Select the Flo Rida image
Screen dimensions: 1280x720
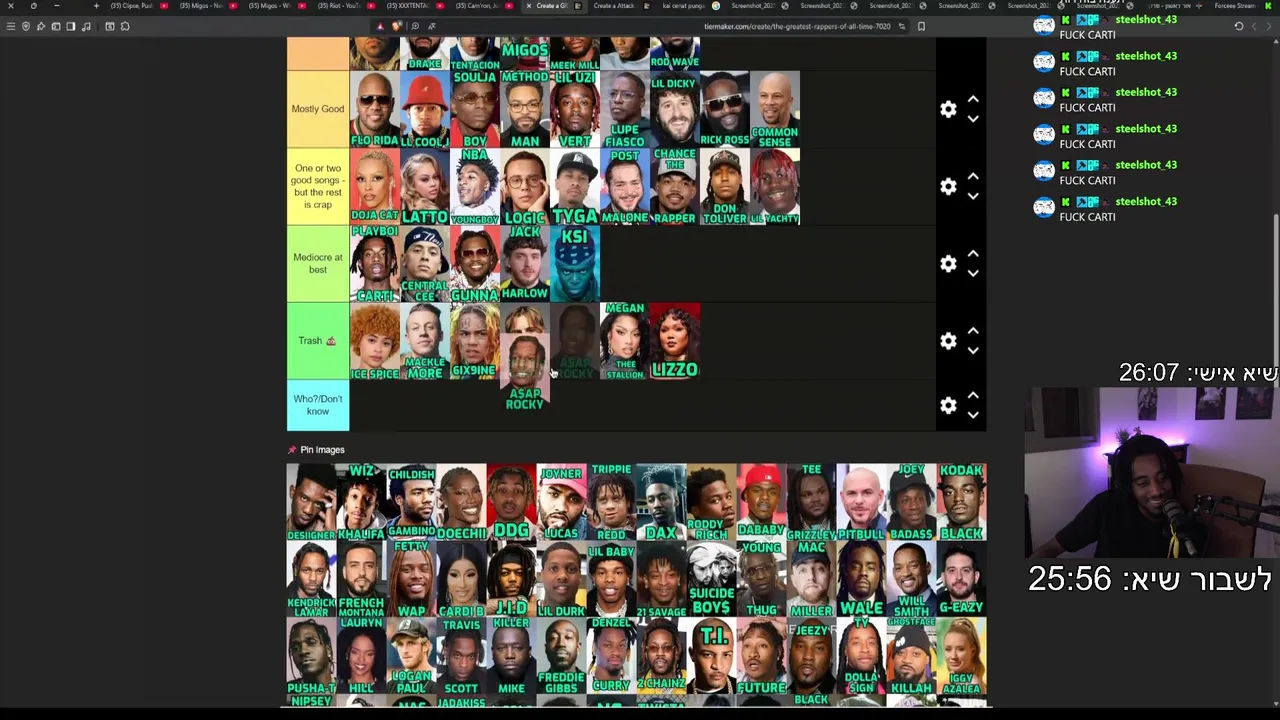(x=375, y=109)
